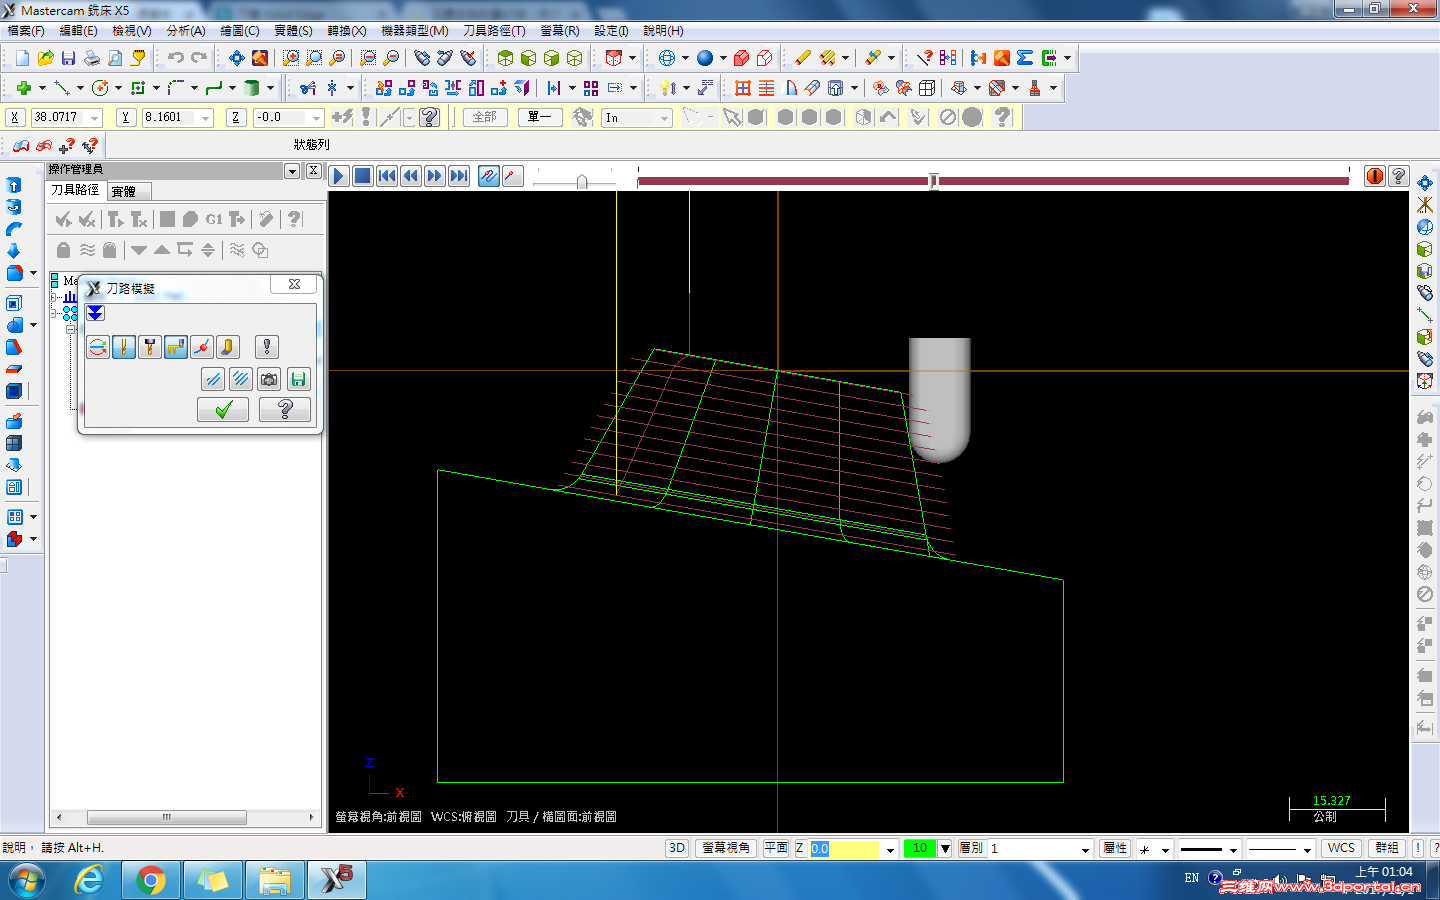
Task: Click the redo arrow icon
Action: pos(199,58)
